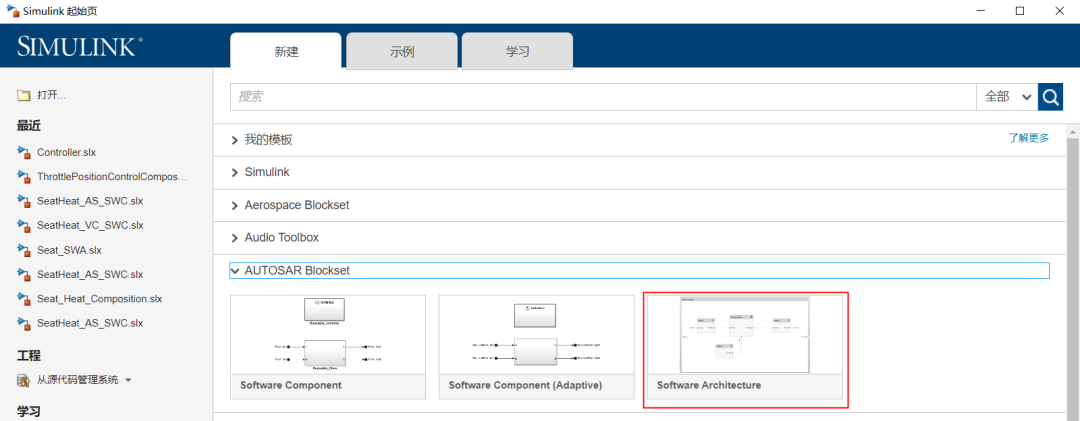The width and height of the screenshot is (1080, 421).
Task: Click the open folder icon
Action: [24, 96]
